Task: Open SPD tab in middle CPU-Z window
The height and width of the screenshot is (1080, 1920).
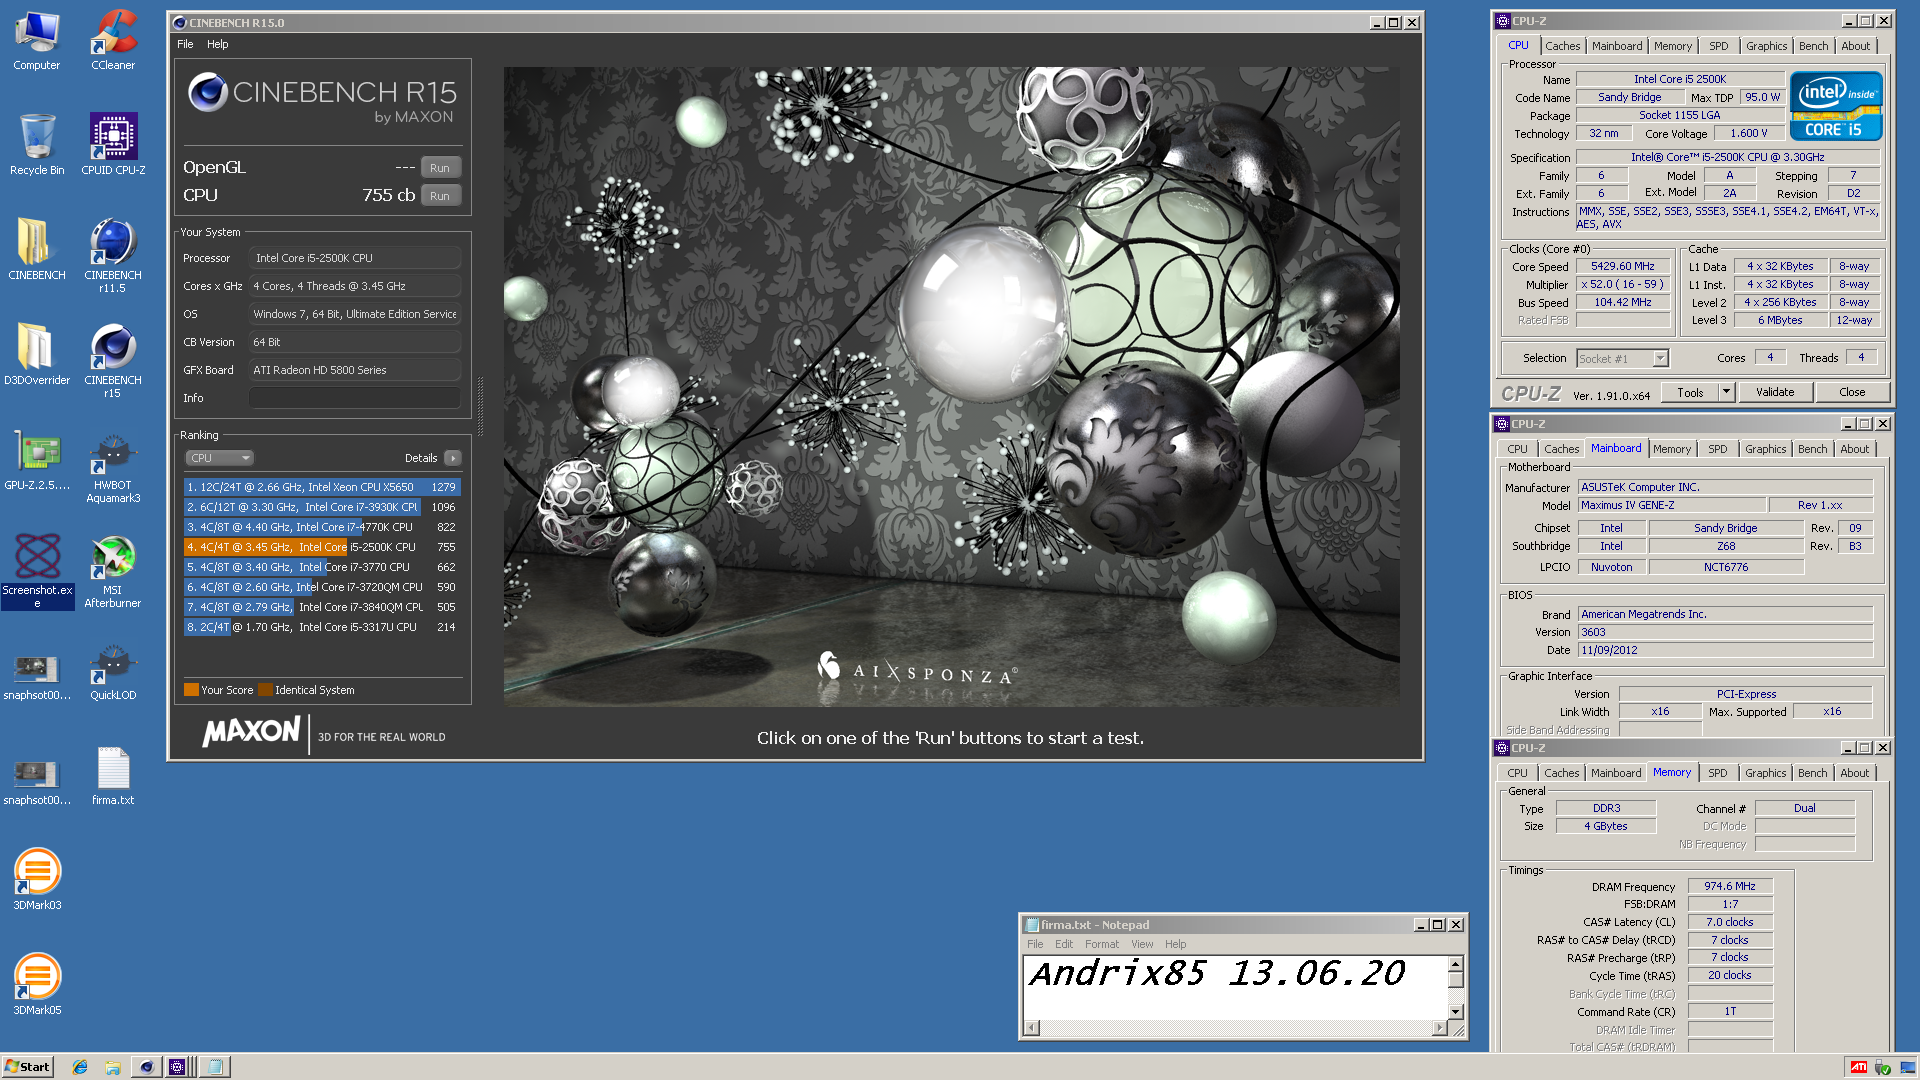Action: (x=1717, y=449)
